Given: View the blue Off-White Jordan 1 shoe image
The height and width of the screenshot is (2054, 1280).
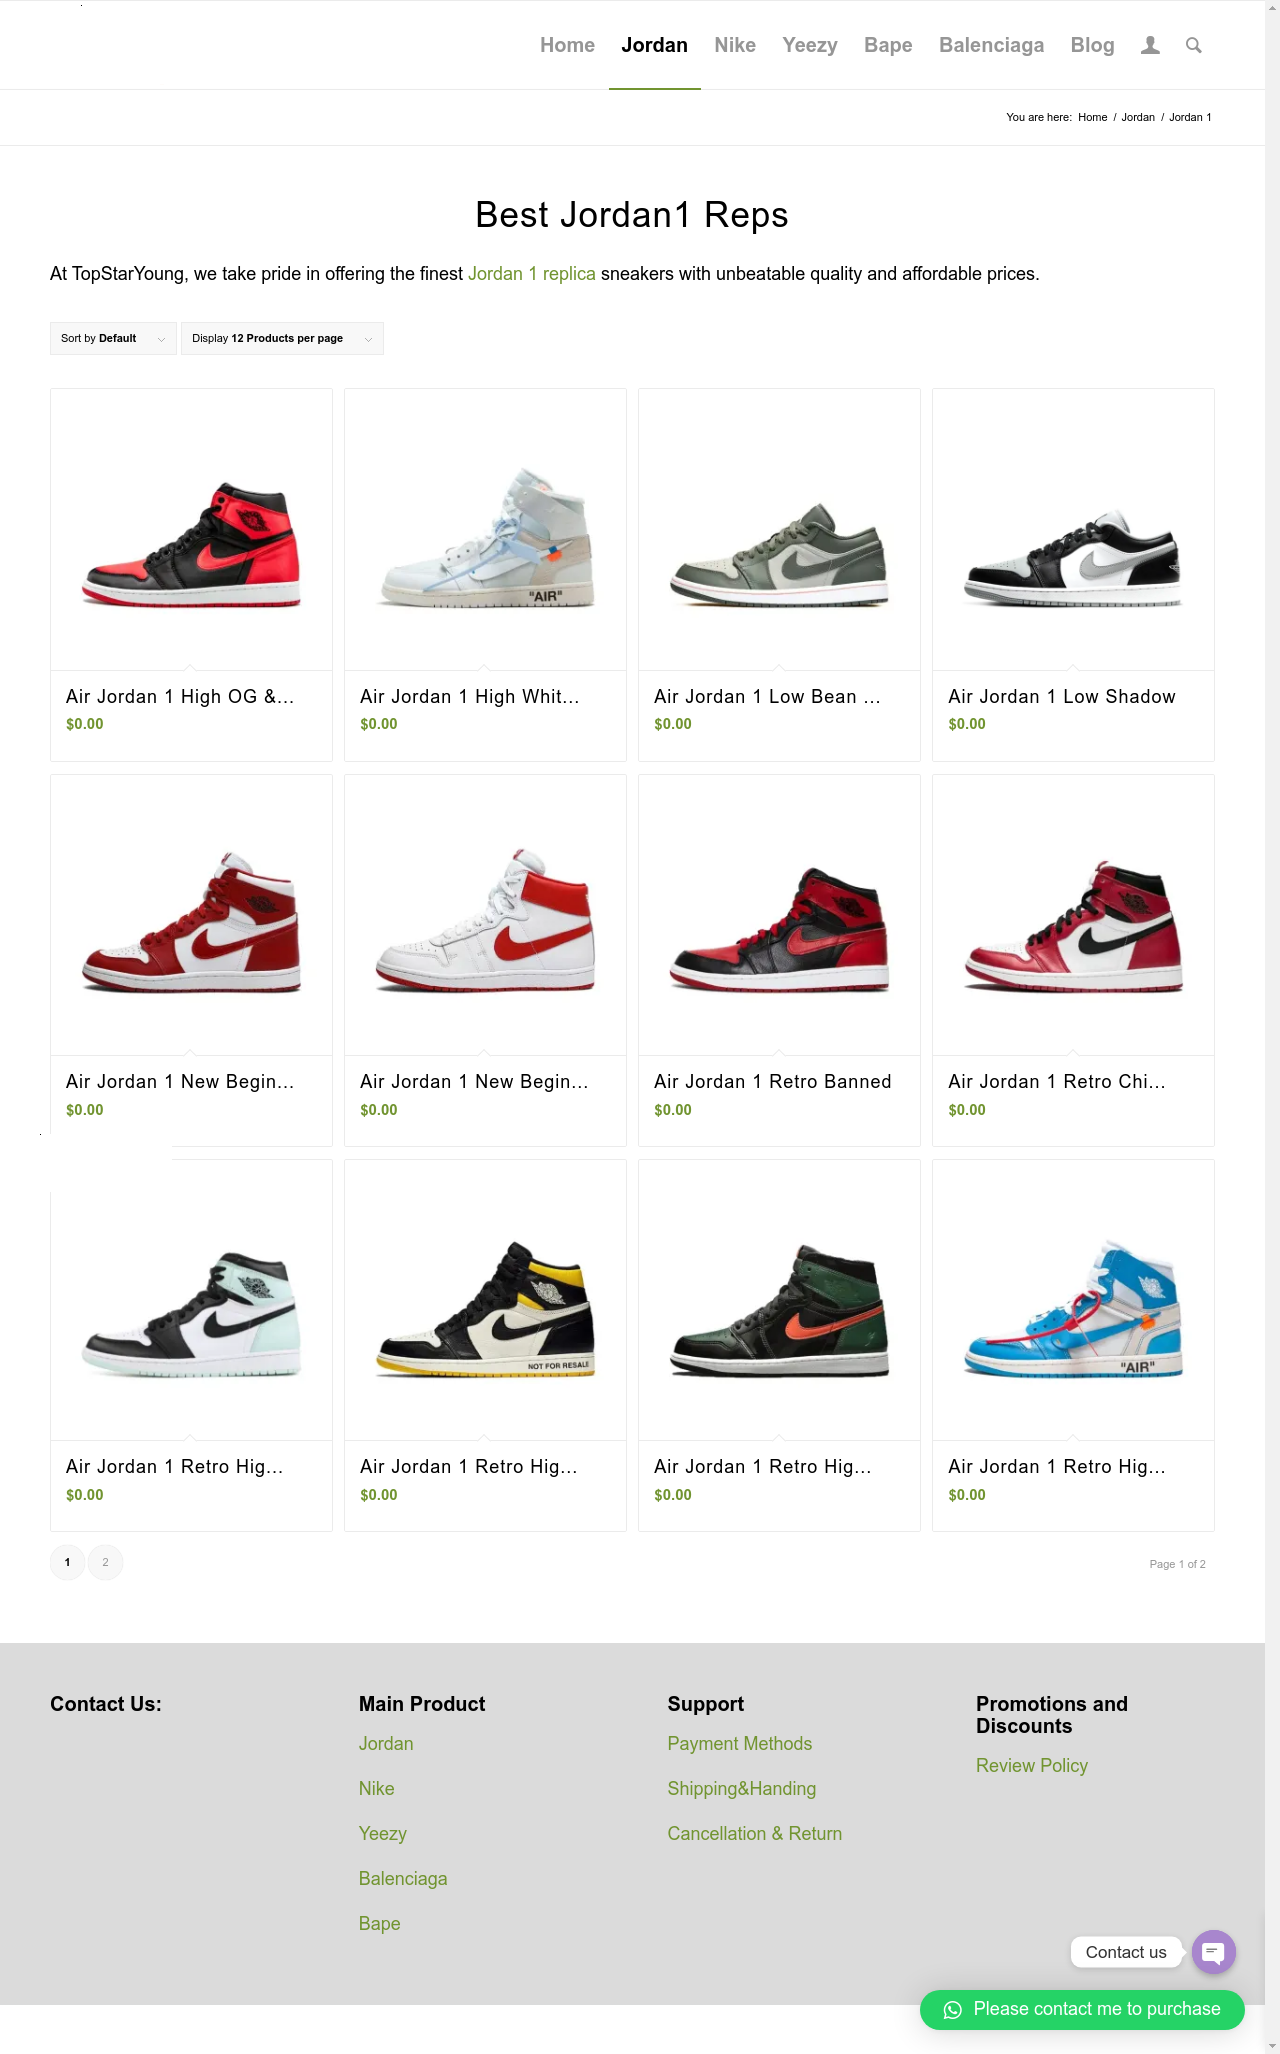Looking at the screenshot, I should click(x=1073, y=1300).
